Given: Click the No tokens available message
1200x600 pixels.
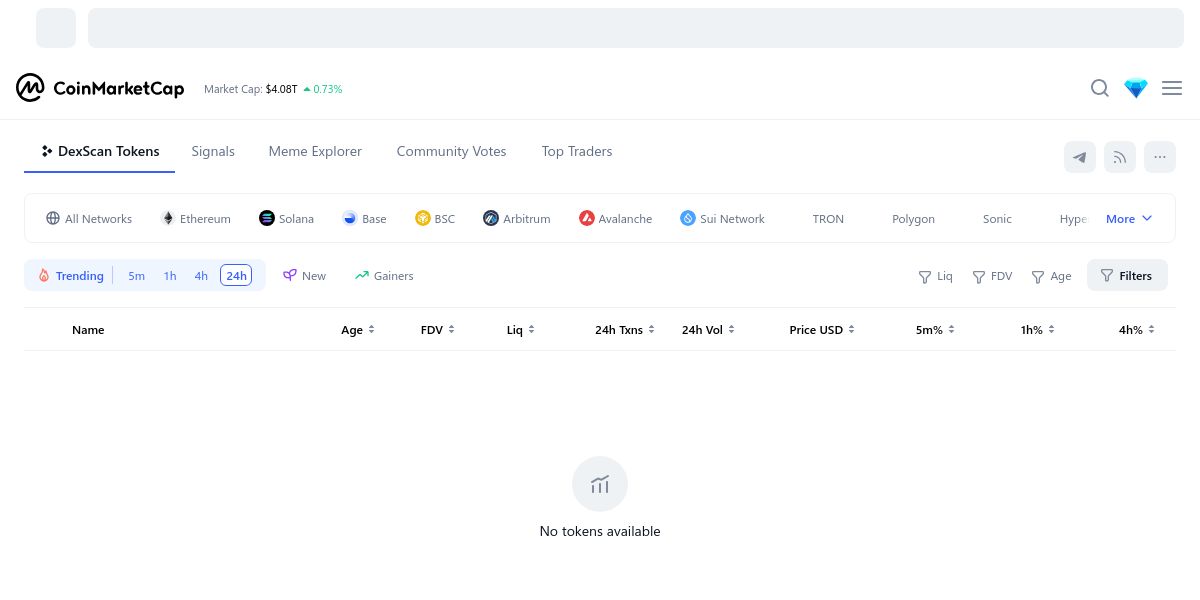Looking at the screenshot, I should point(600,531).
